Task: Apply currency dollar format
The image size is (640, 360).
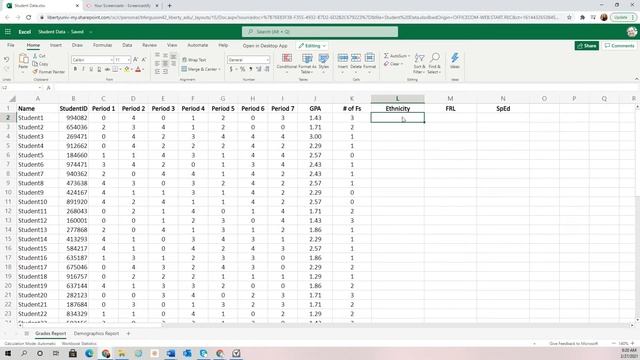Action: click(231, 69)
